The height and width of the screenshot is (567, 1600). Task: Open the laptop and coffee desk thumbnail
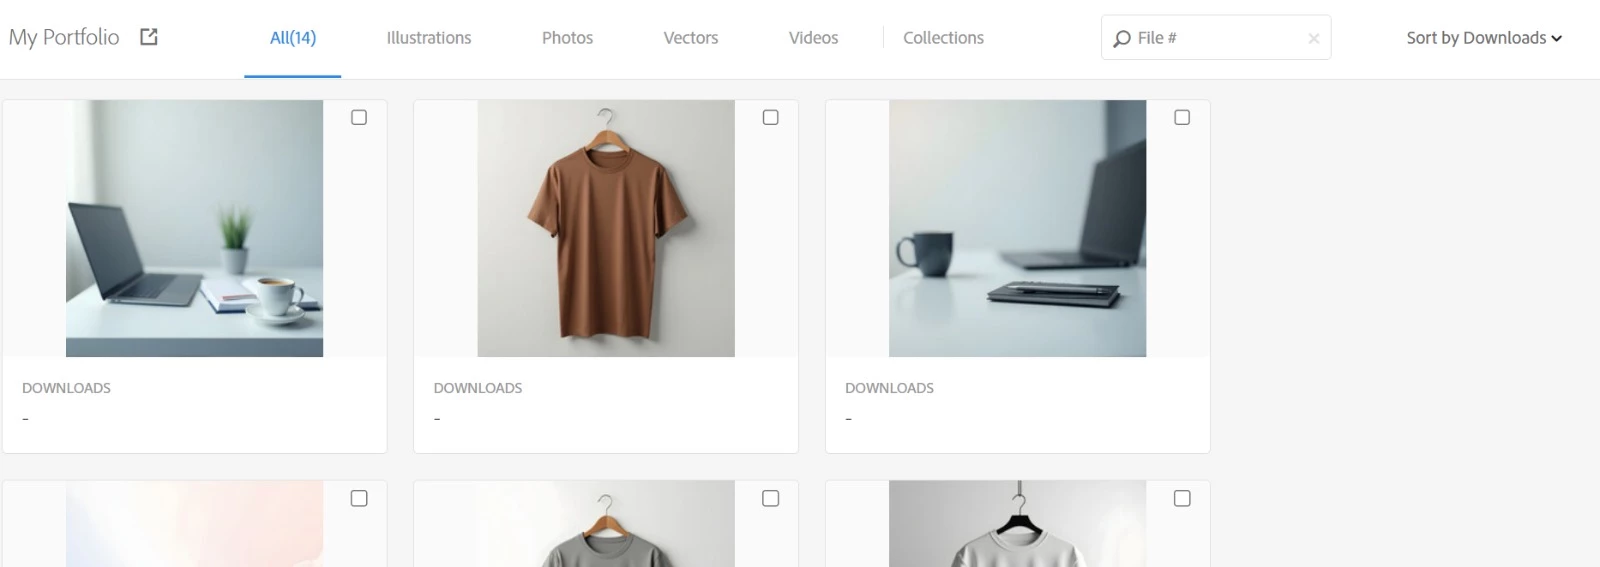click(x=194, y=228)
